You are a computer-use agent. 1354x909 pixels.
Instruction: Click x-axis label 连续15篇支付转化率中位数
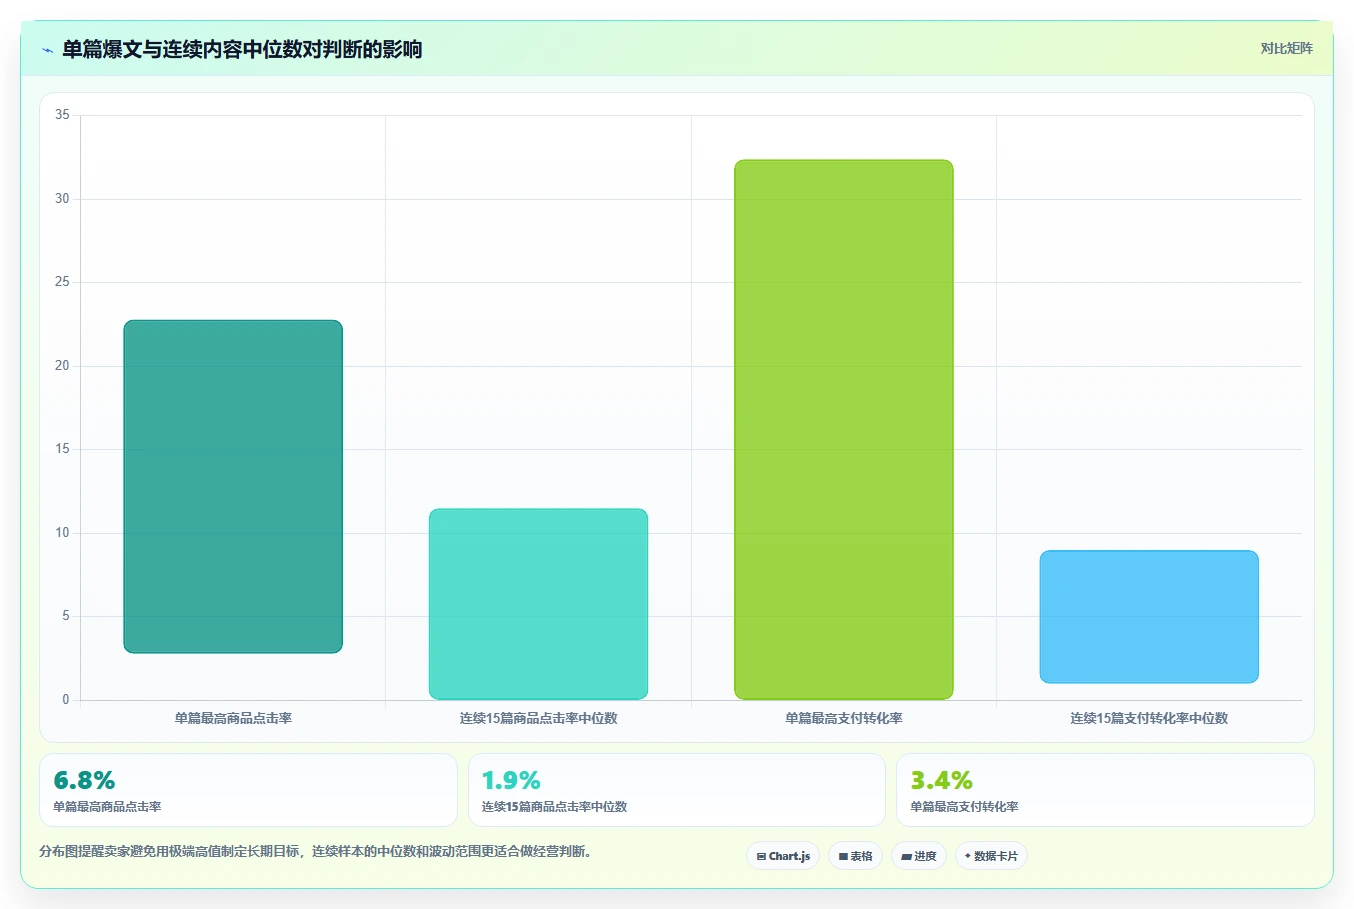coord(1149,718)
